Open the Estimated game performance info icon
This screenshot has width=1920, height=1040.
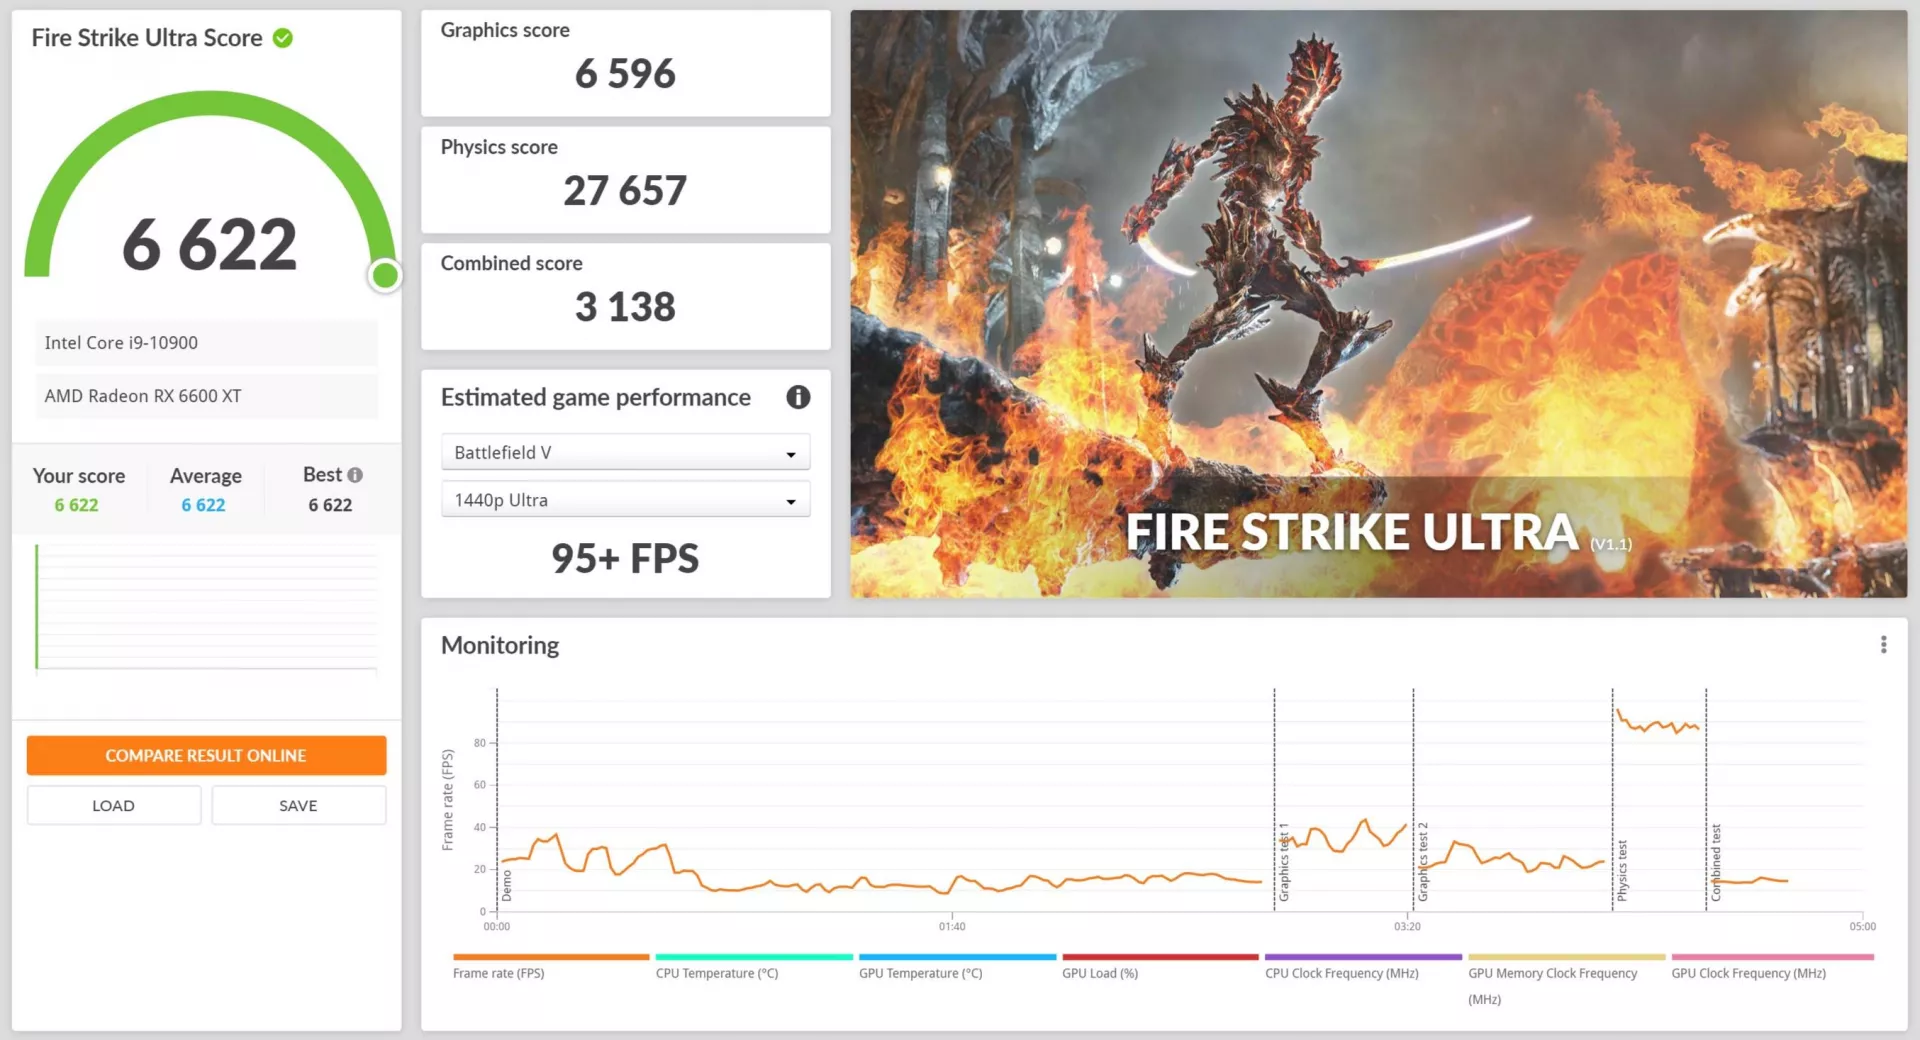pyautogui.click(x=798, y=397)
